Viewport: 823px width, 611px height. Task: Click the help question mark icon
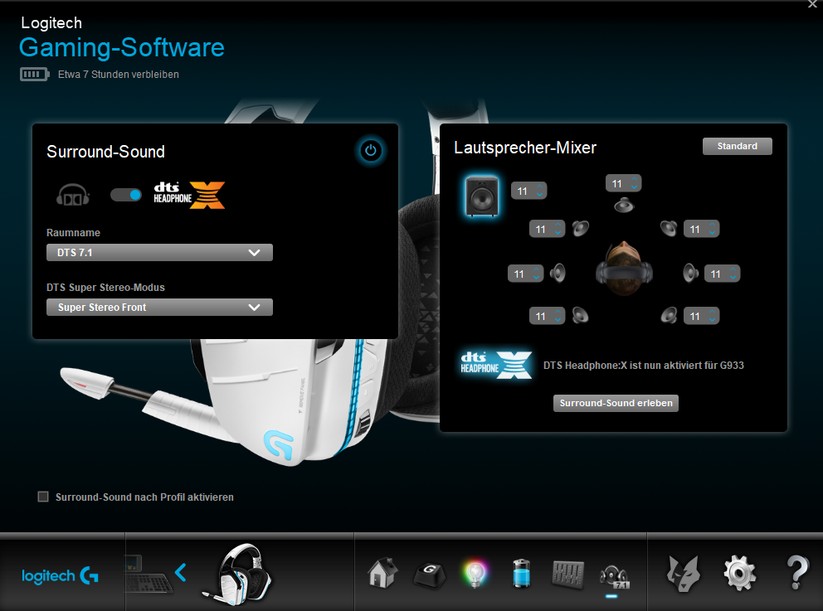797,573
